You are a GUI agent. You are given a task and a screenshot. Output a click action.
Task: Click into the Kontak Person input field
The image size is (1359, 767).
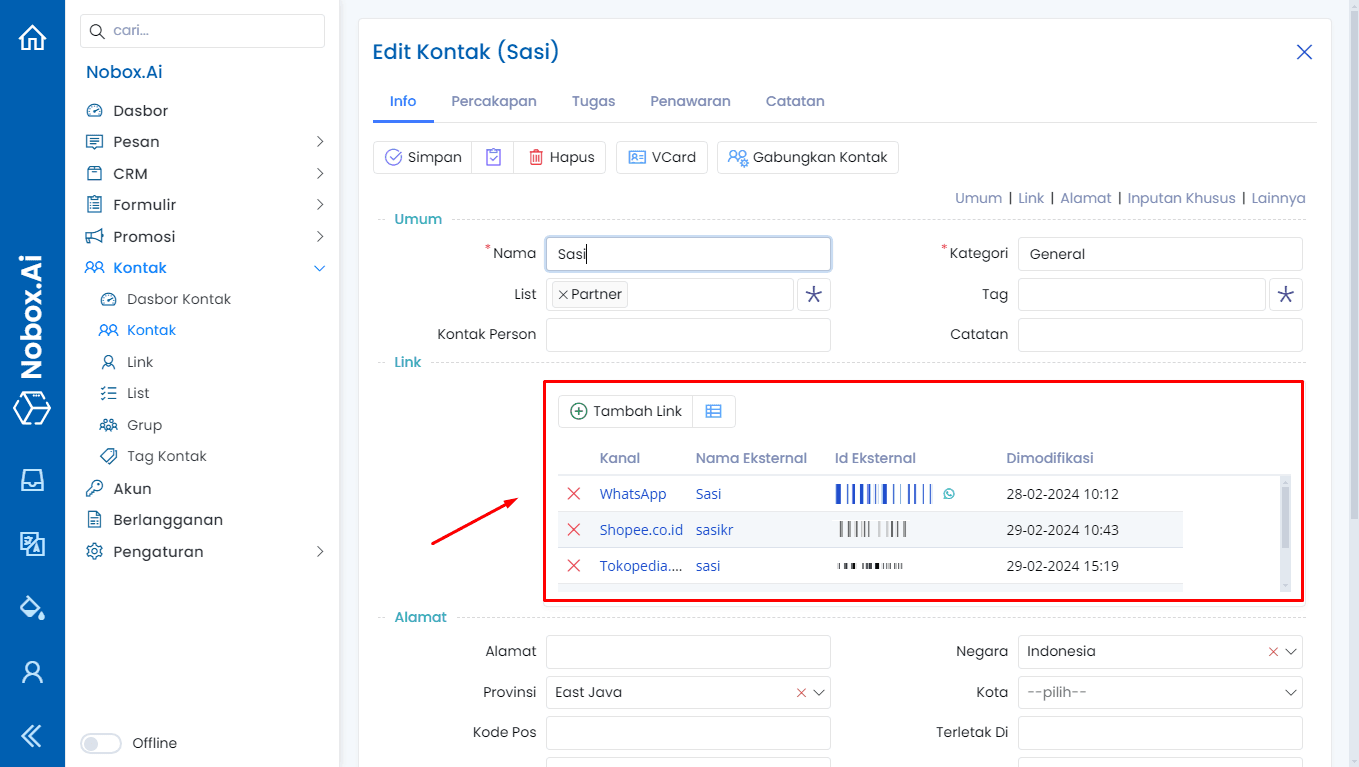coord(688,335)
